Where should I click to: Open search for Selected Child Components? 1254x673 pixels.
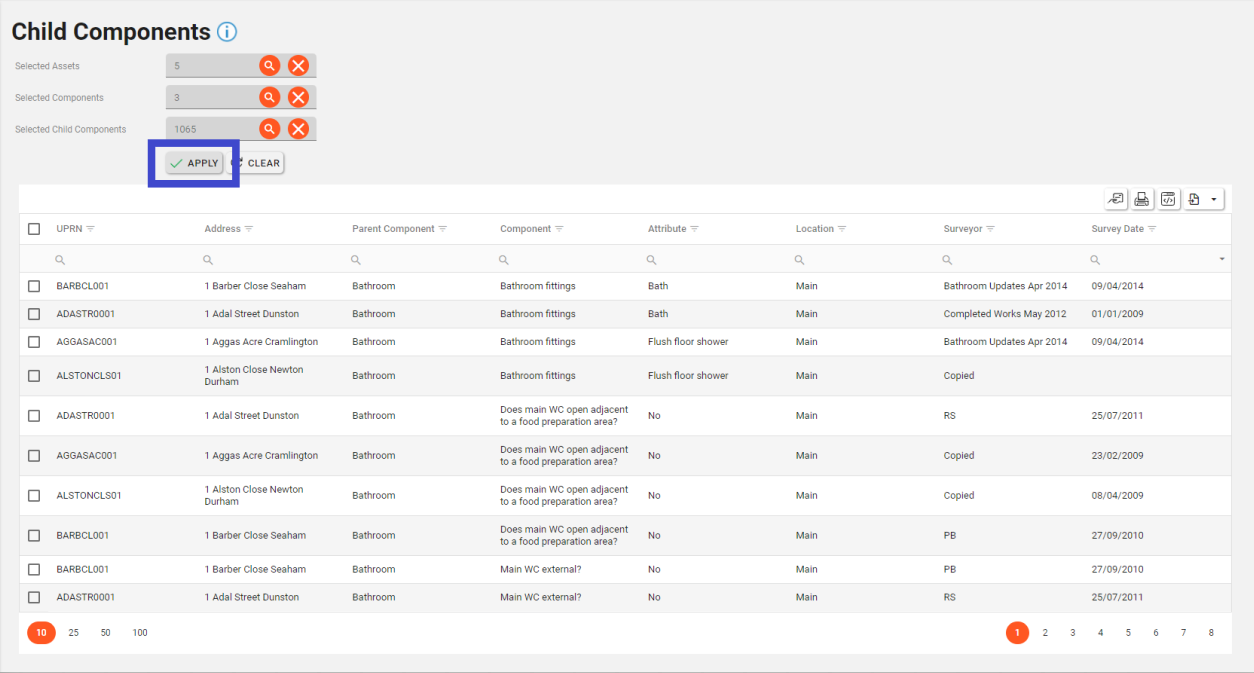[x=269, y=129]
